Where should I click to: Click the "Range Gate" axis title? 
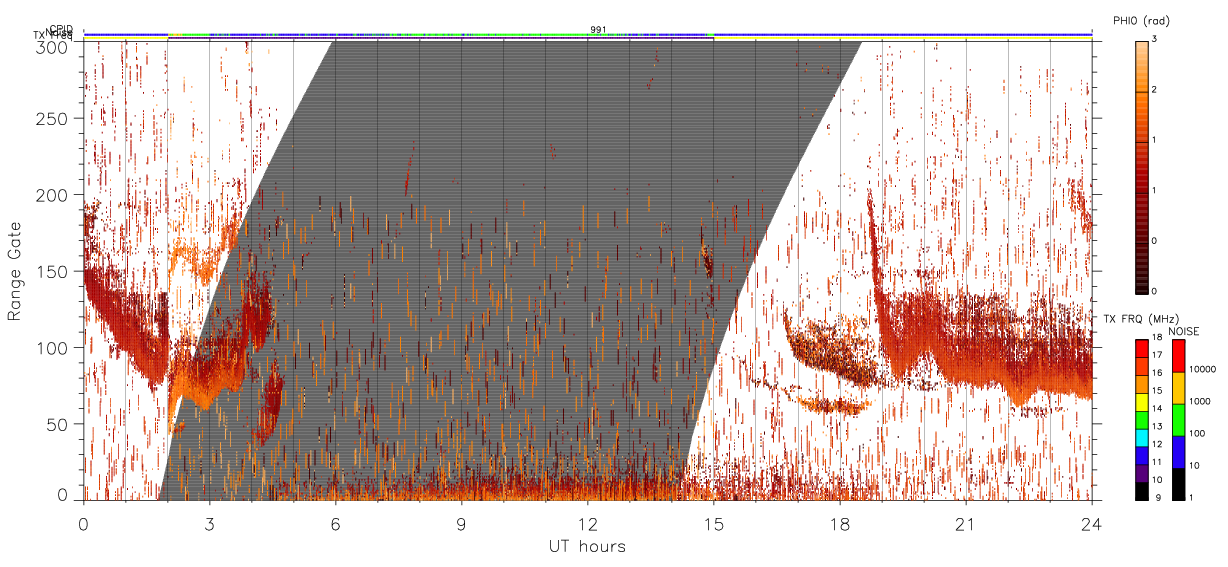tap(15, 271)
